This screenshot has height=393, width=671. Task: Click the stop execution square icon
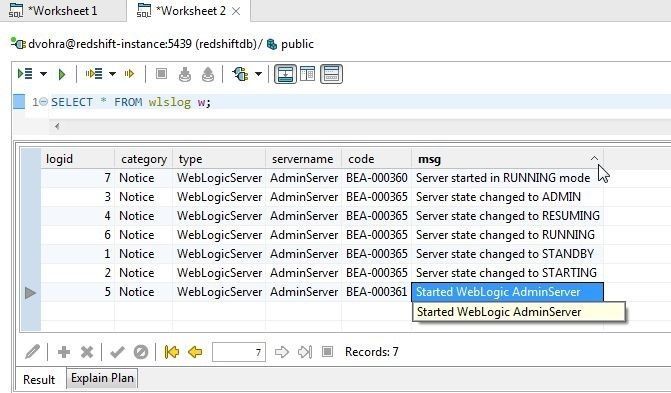click(161, 74)
